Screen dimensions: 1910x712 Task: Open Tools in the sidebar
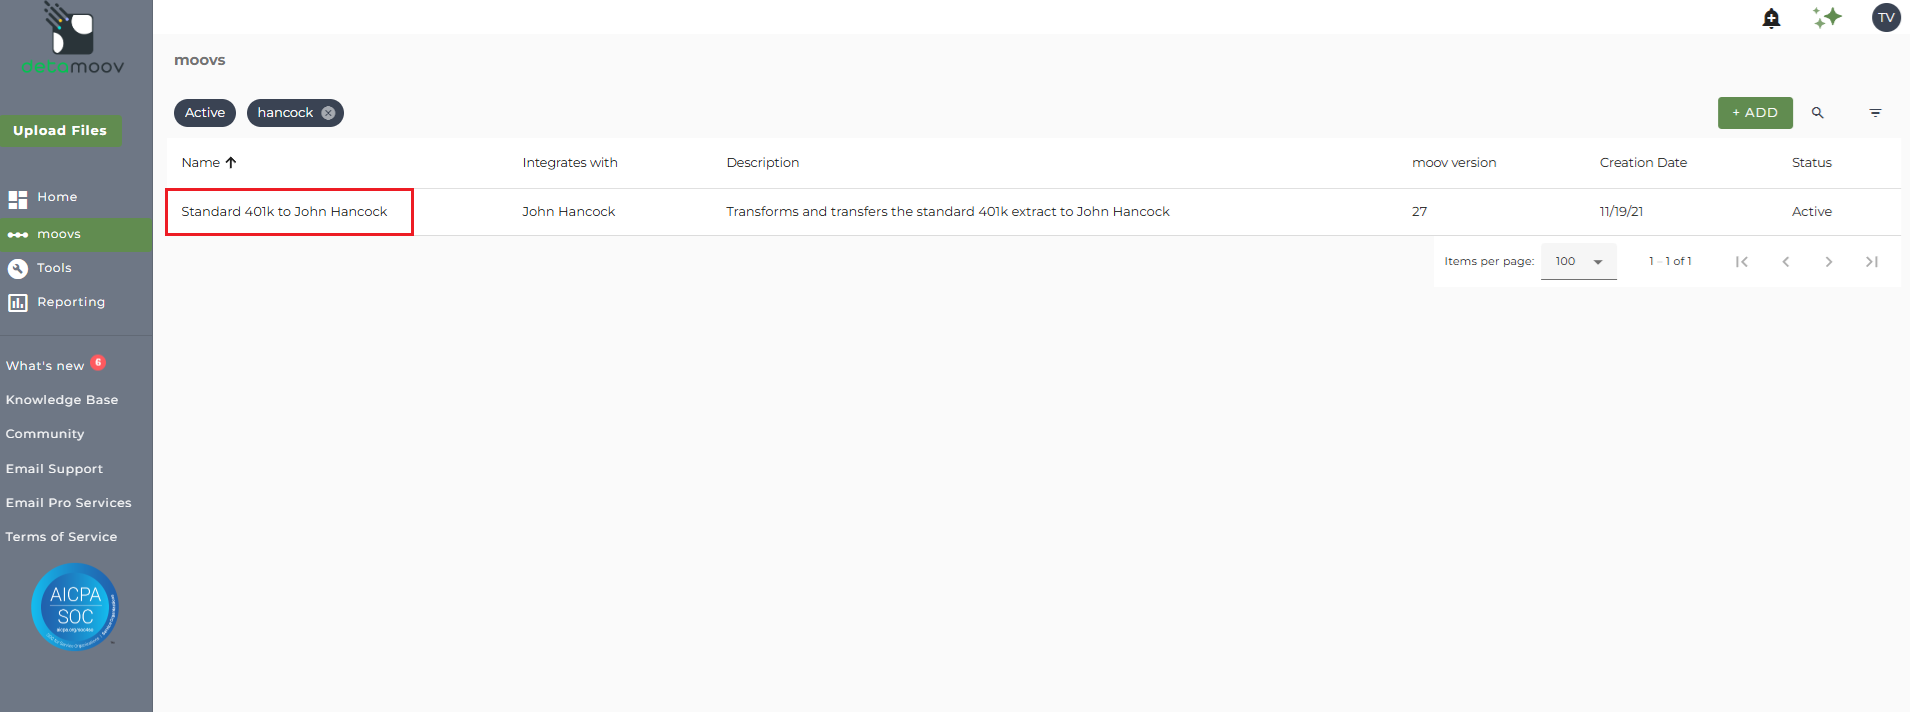(54, 268)
